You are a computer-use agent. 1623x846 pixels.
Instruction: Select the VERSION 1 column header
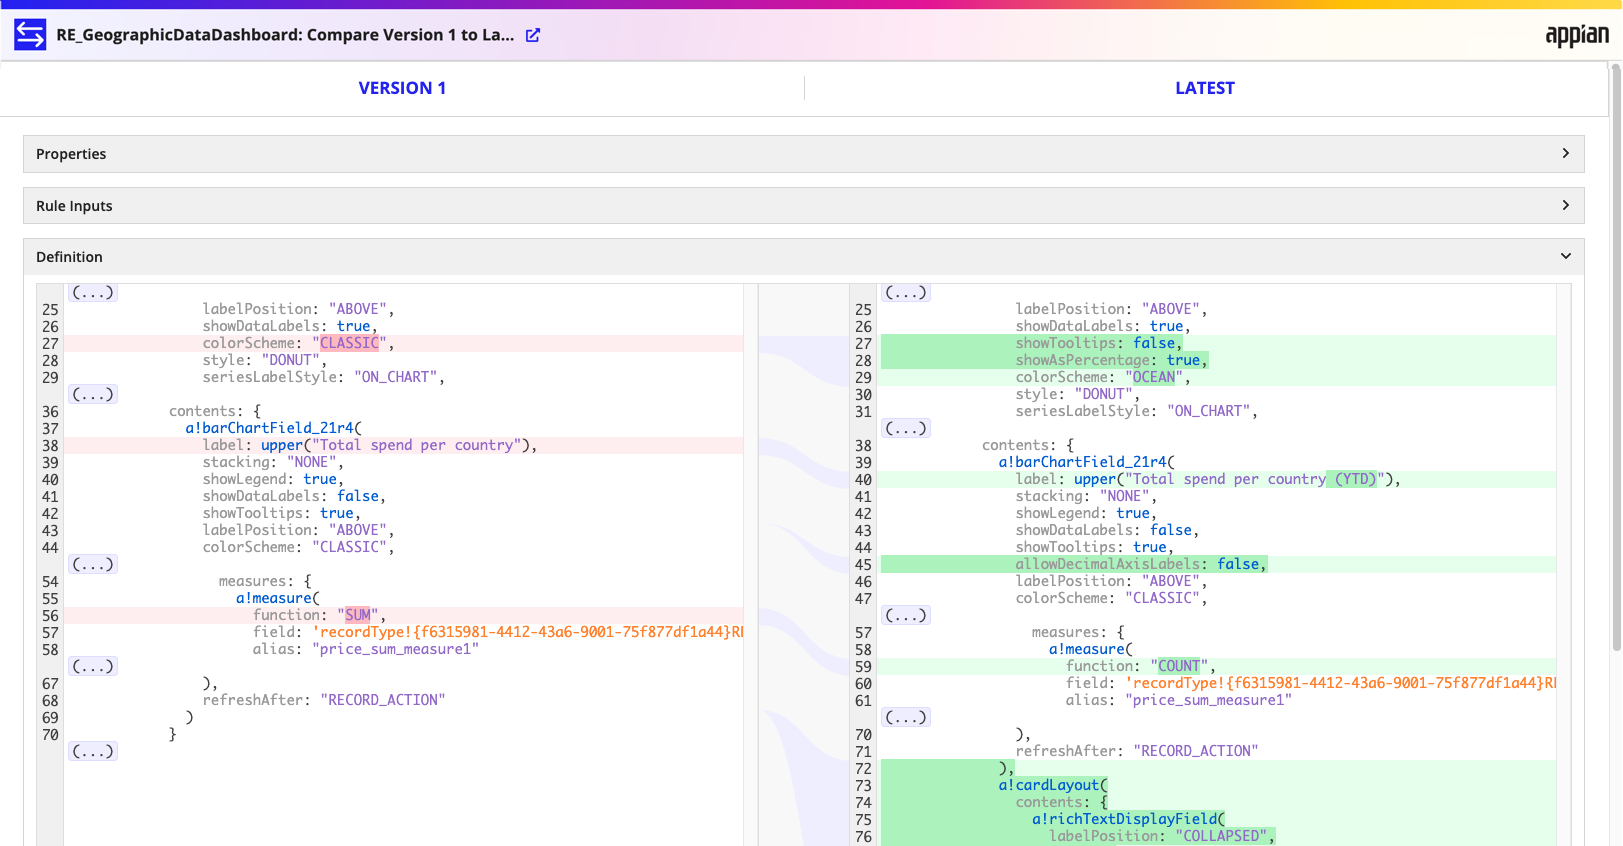[x=402, y=88]
